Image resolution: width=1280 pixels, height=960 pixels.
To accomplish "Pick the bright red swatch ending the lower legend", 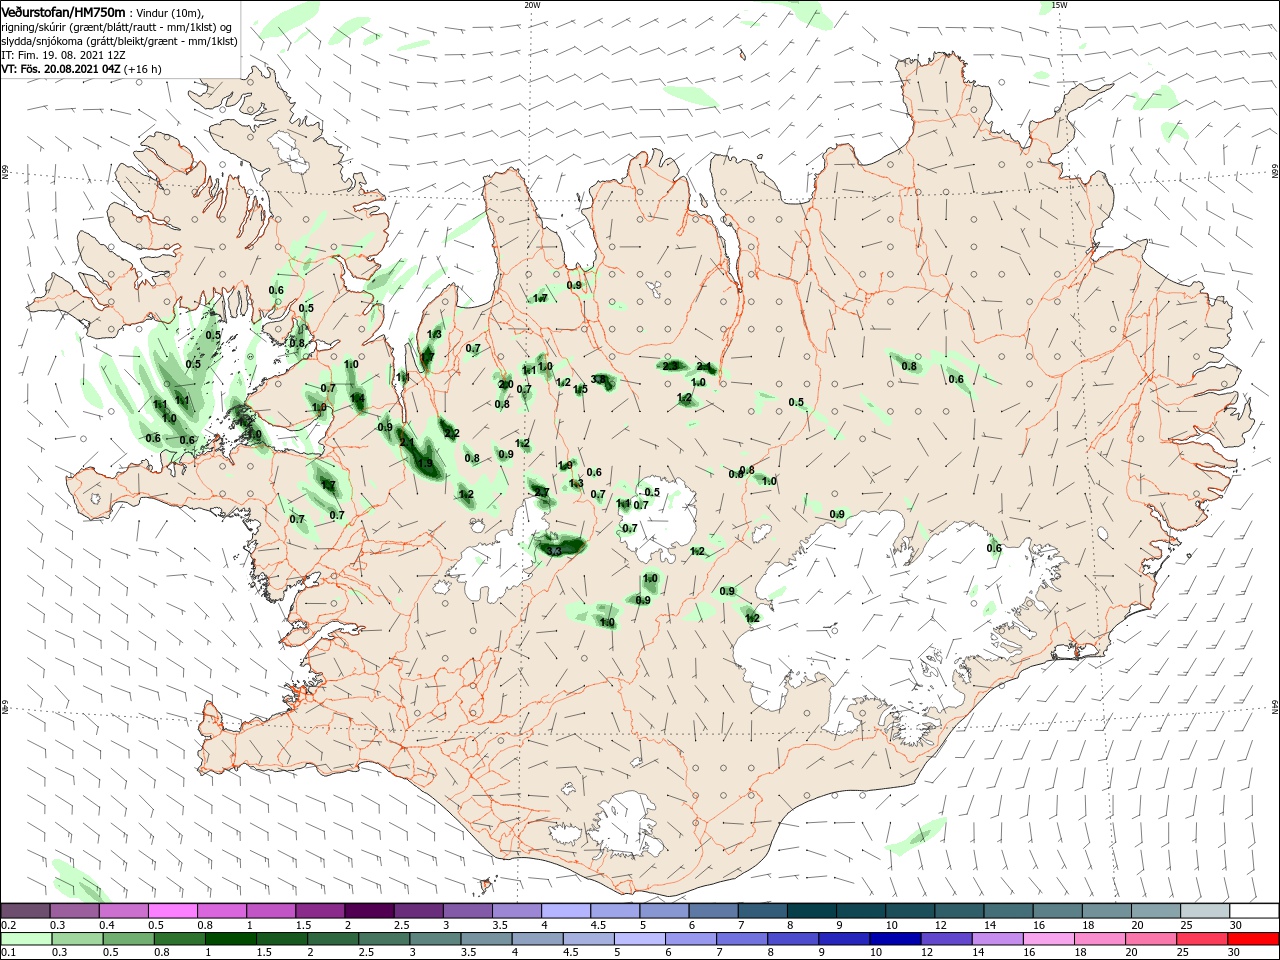I will pos(1253,939).
